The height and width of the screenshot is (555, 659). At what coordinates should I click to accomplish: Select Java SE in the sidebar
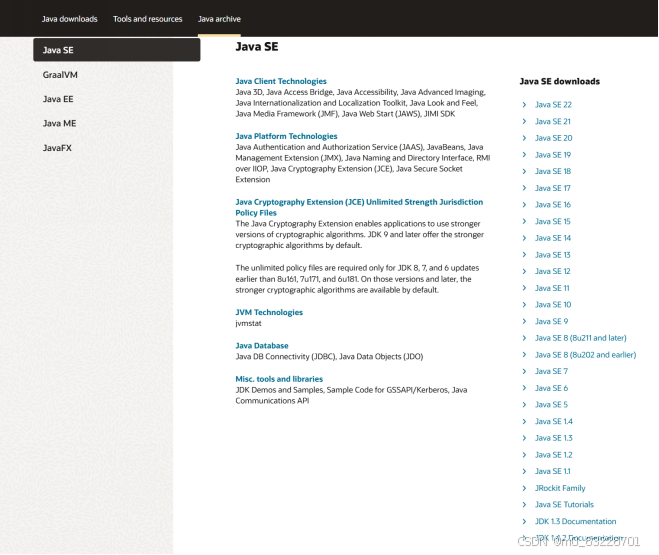[x=117, y=50]
